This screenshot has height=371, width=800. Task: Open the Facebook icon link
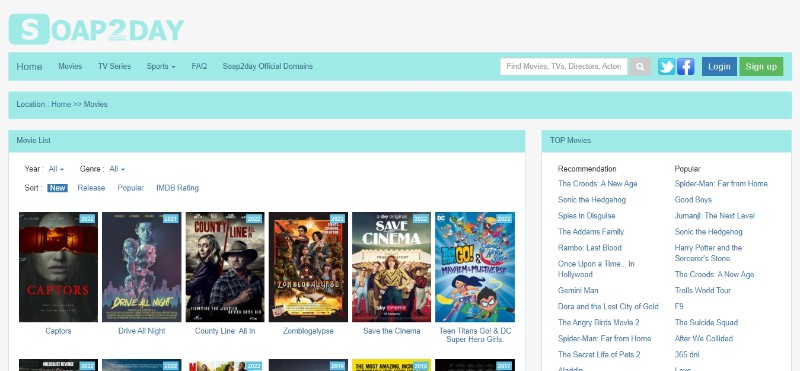pos(686,66)
